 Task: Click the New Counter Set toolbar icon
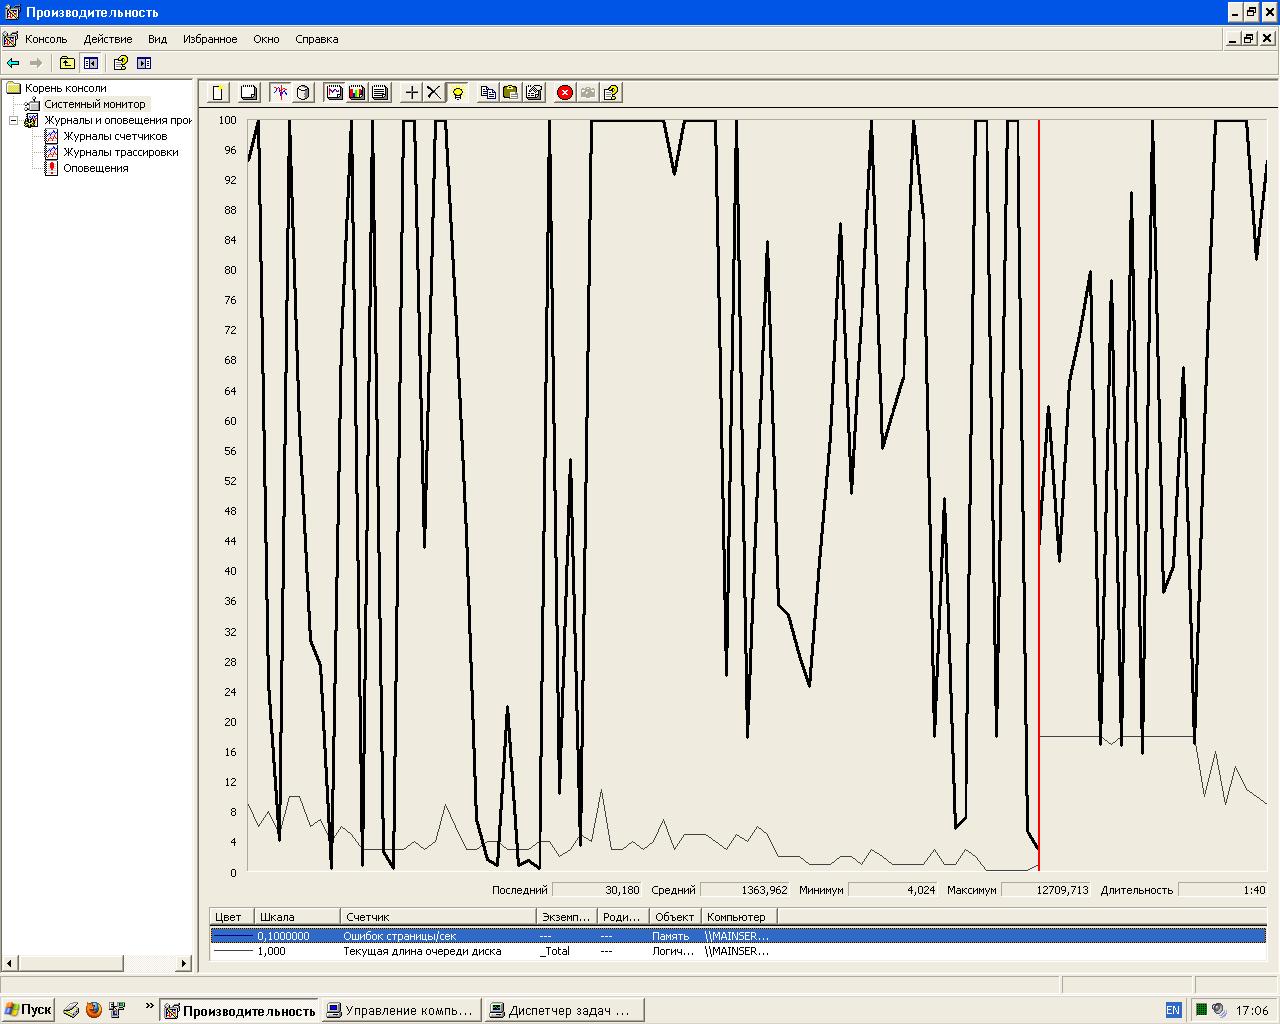point(218,93)
